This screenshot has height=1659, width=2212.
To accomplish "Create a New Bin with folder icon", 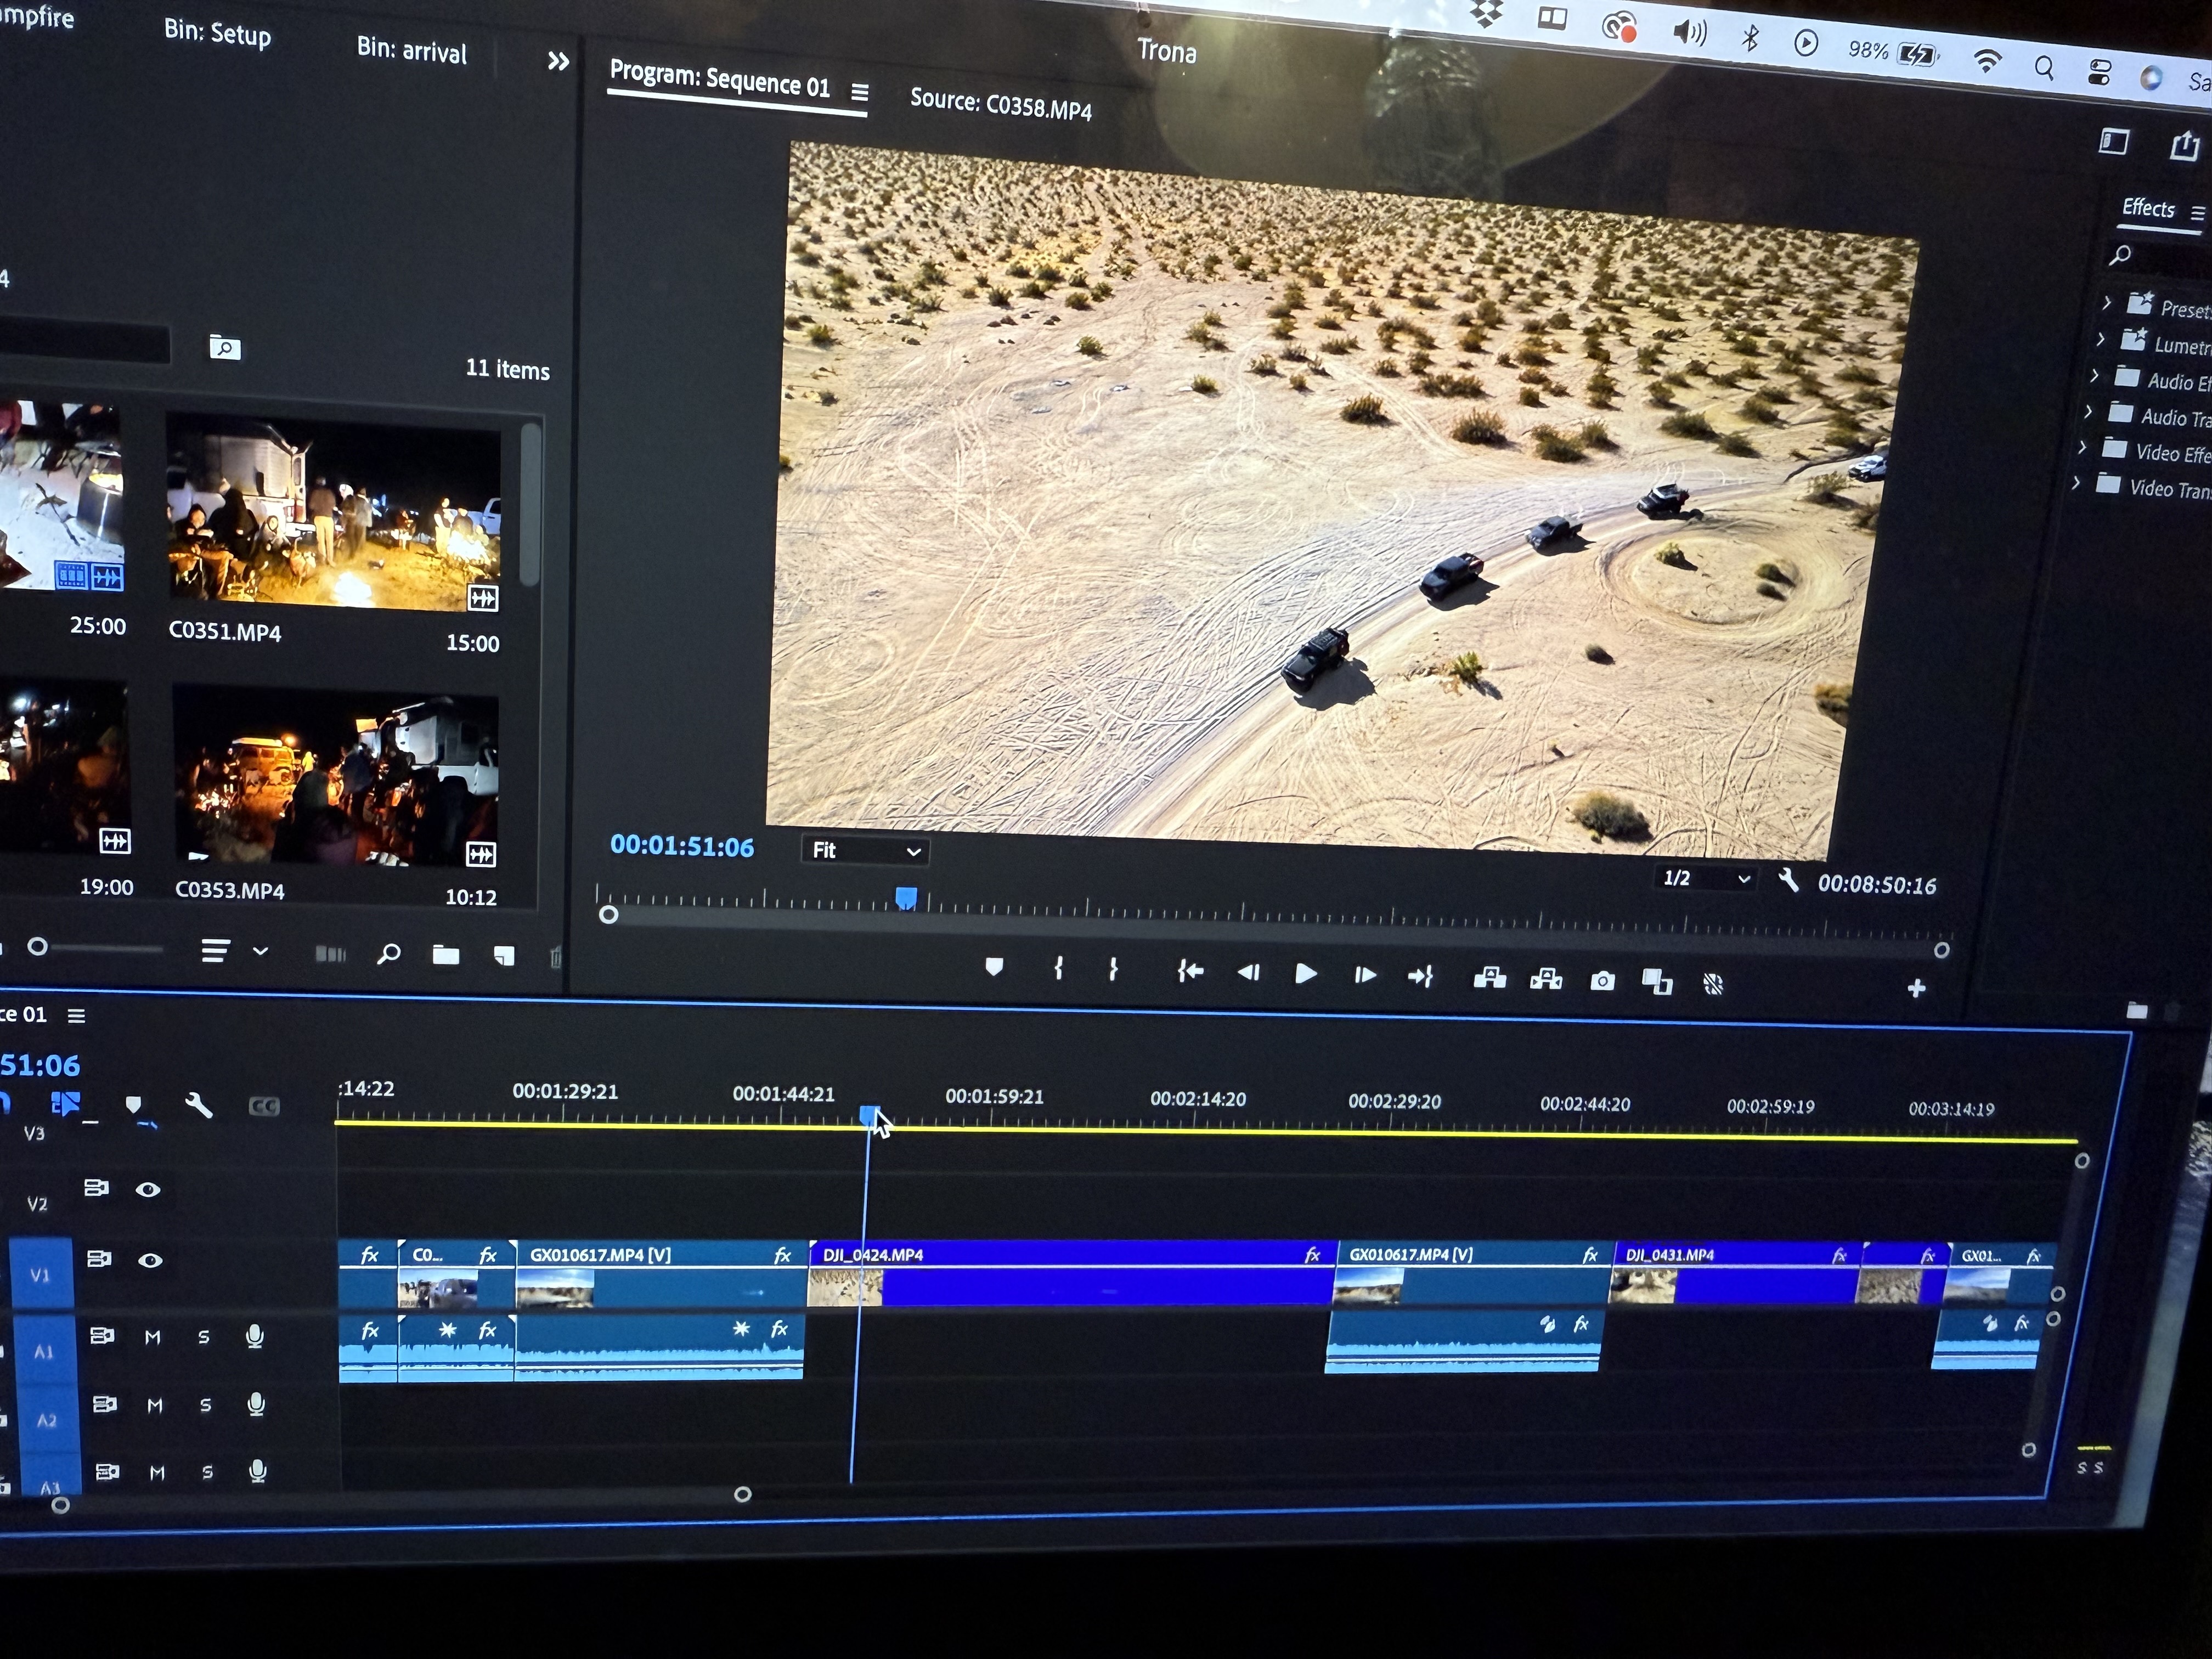I will click(446, 955).
